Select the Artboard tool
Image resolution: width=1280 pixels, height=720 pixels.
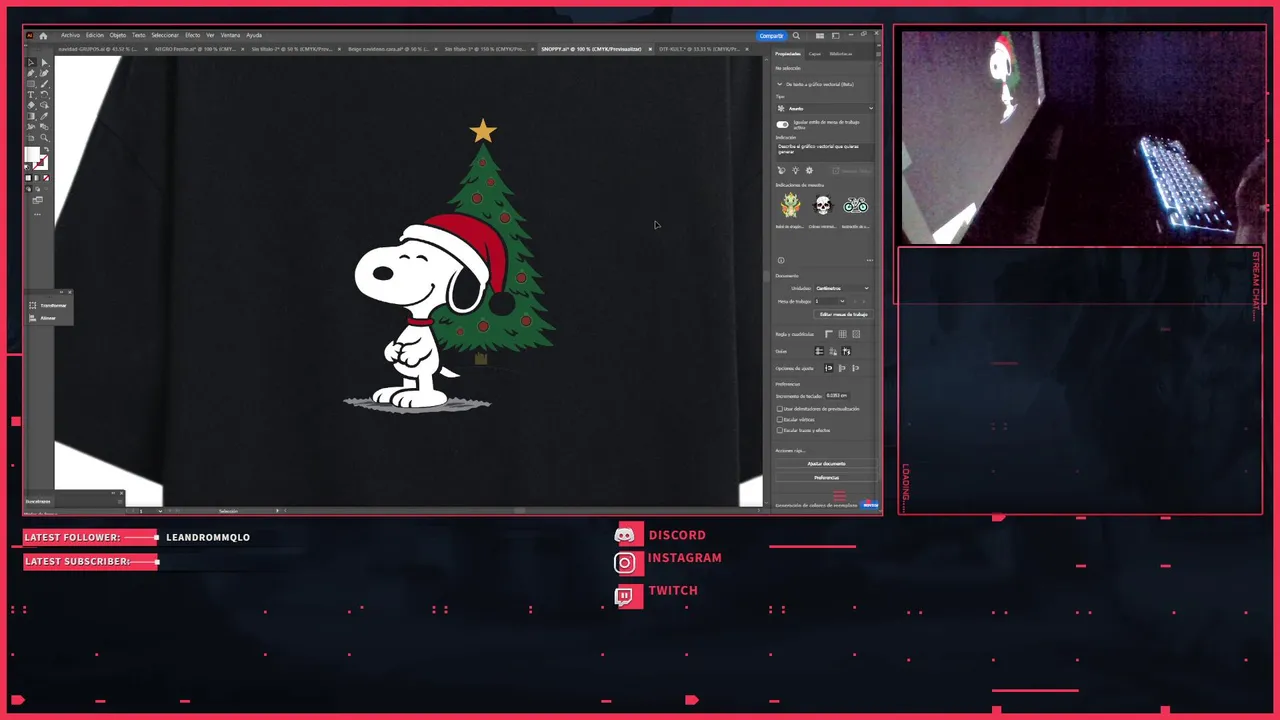[x=30, y=138]
